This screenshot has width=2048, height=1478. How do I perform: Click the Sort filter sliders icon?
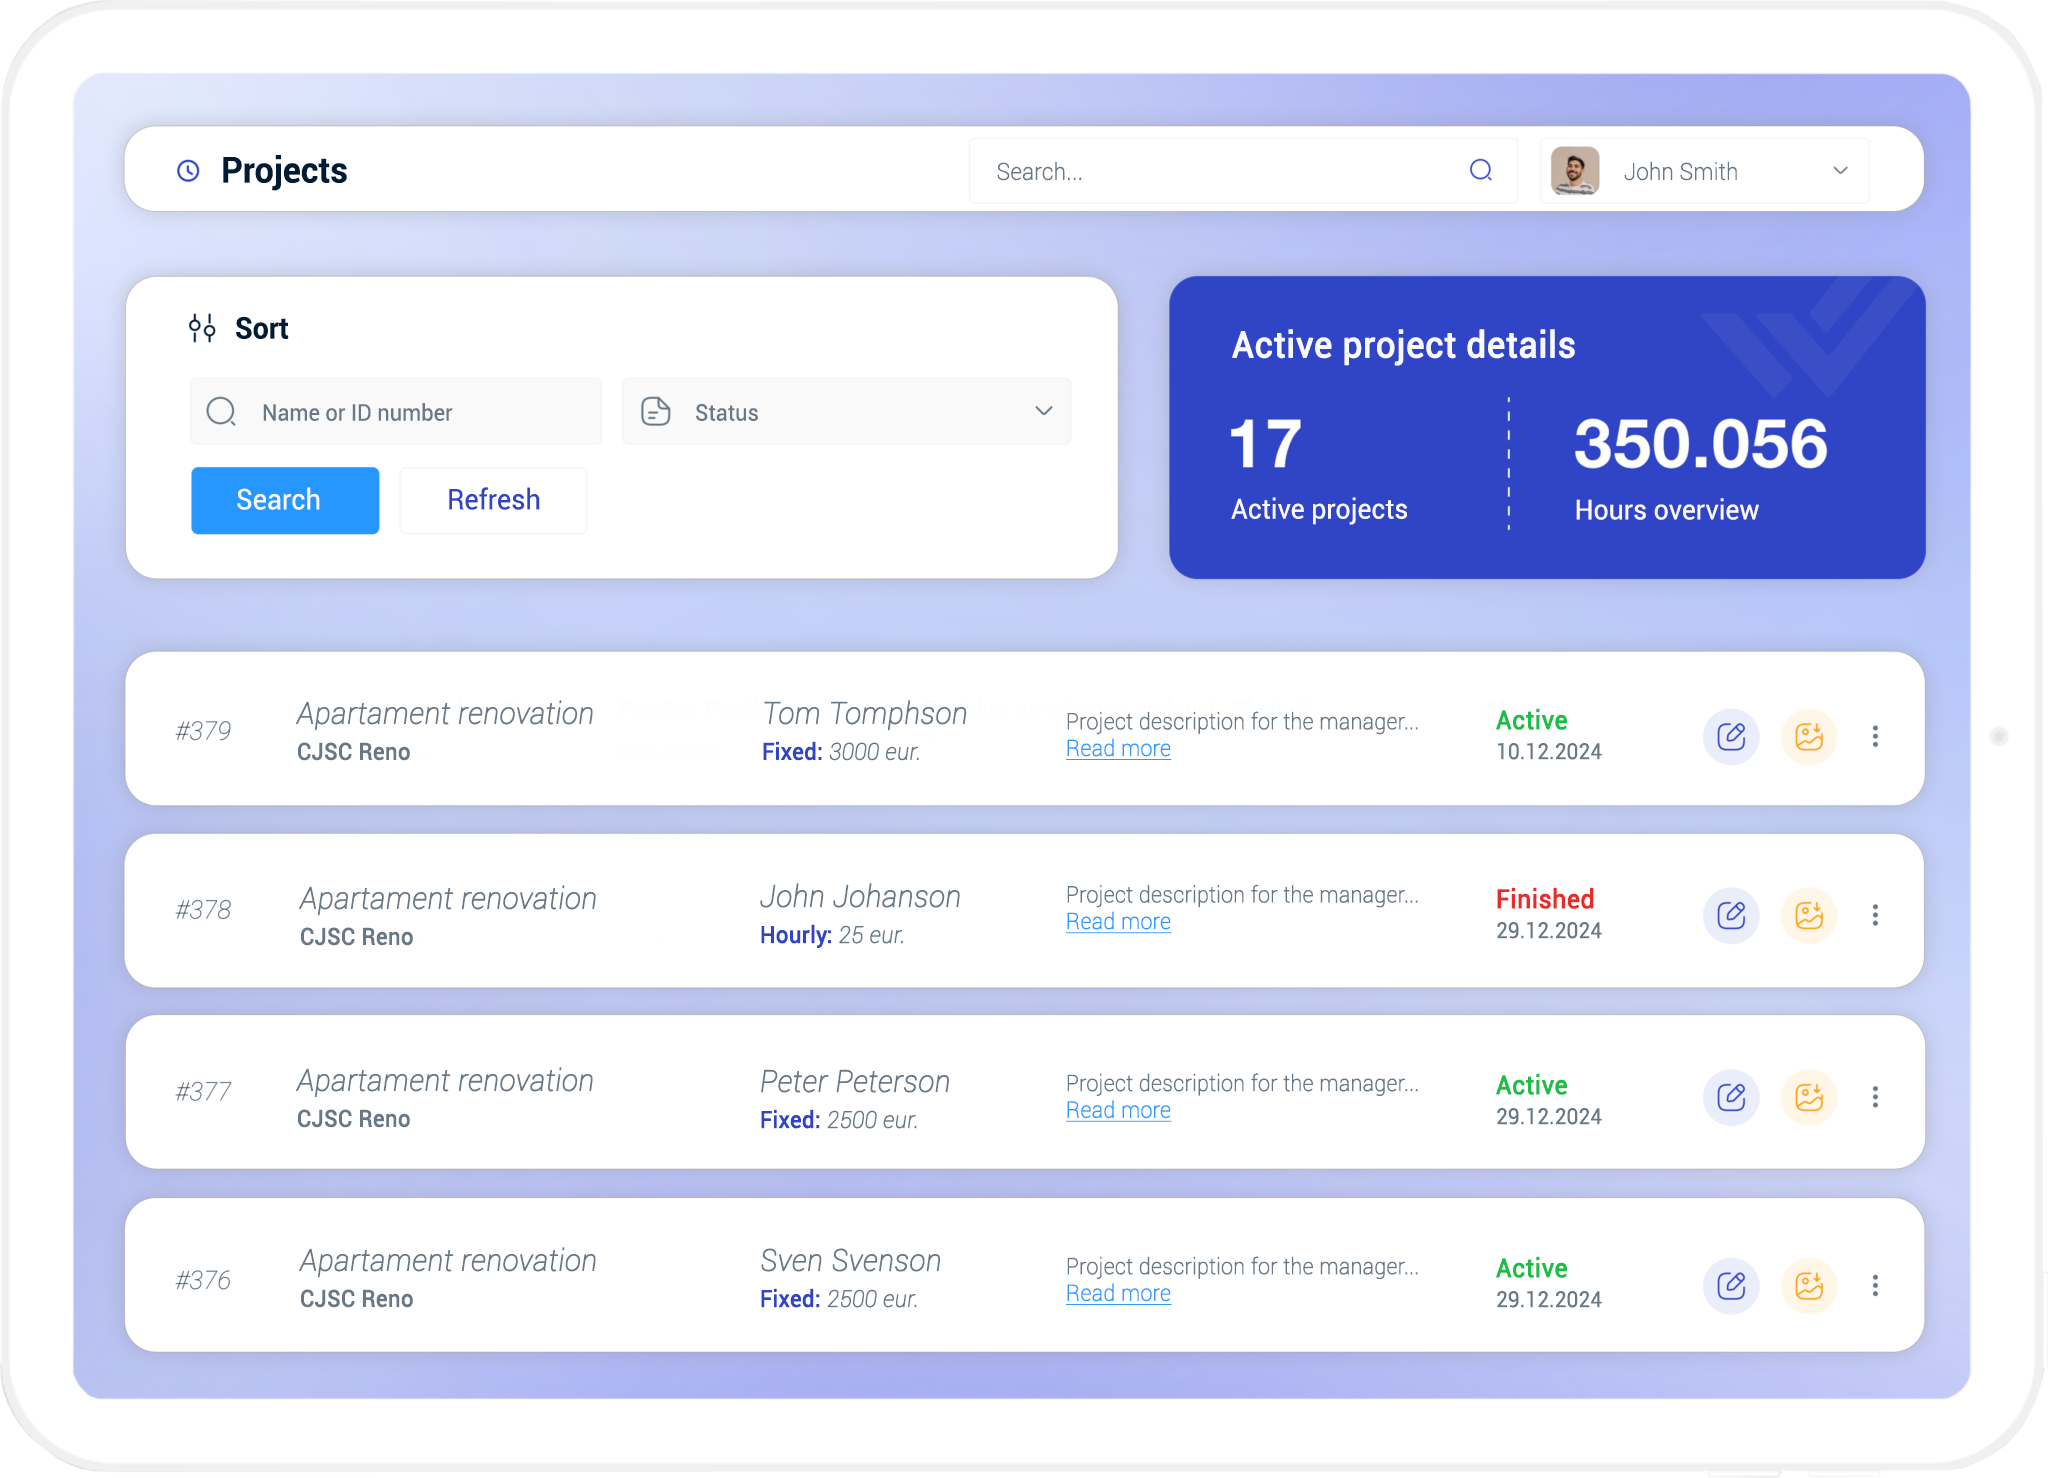202,328
